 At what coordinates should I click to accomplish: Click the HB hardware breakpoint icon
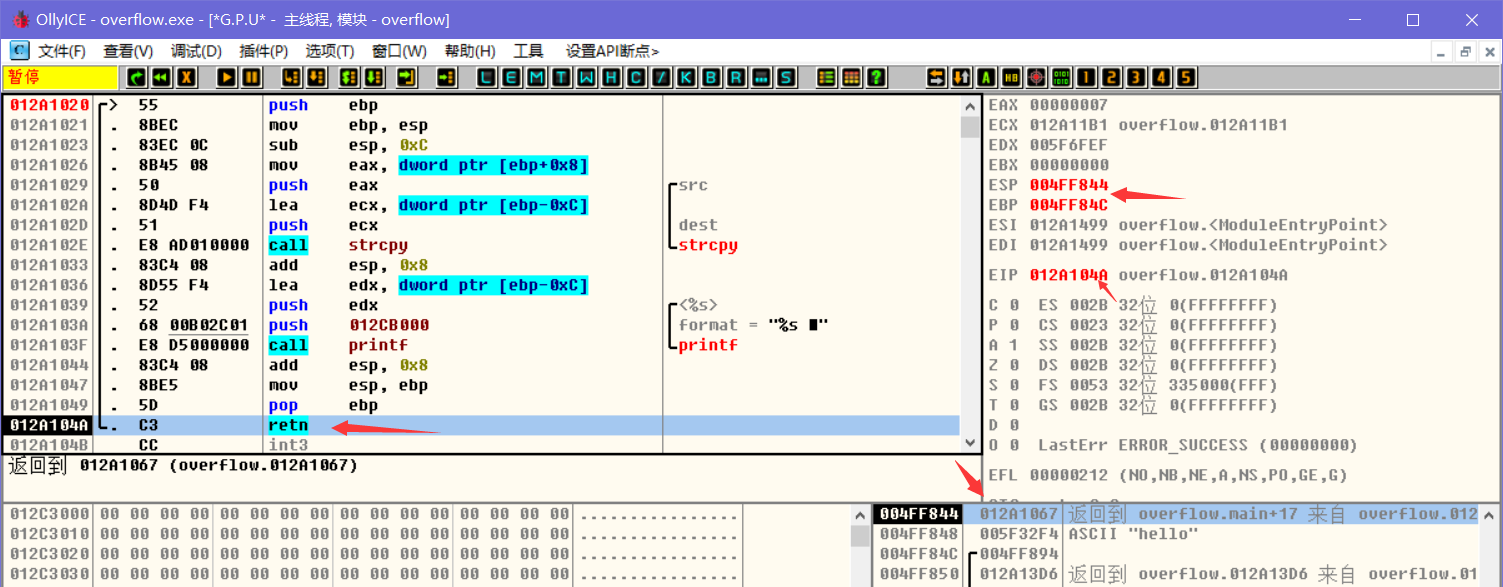click(1012, 77)
